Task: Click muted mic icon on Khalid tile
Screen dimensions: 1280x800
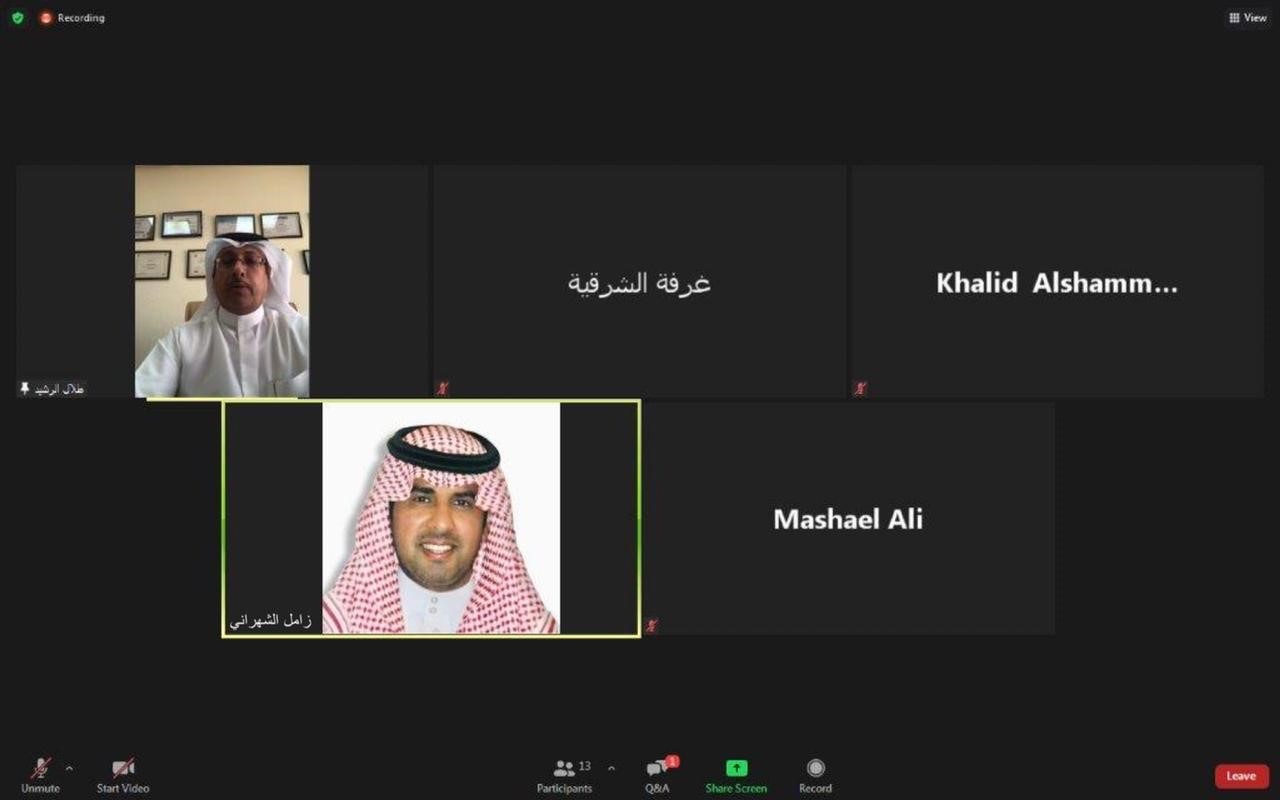Action: [860, 388]
